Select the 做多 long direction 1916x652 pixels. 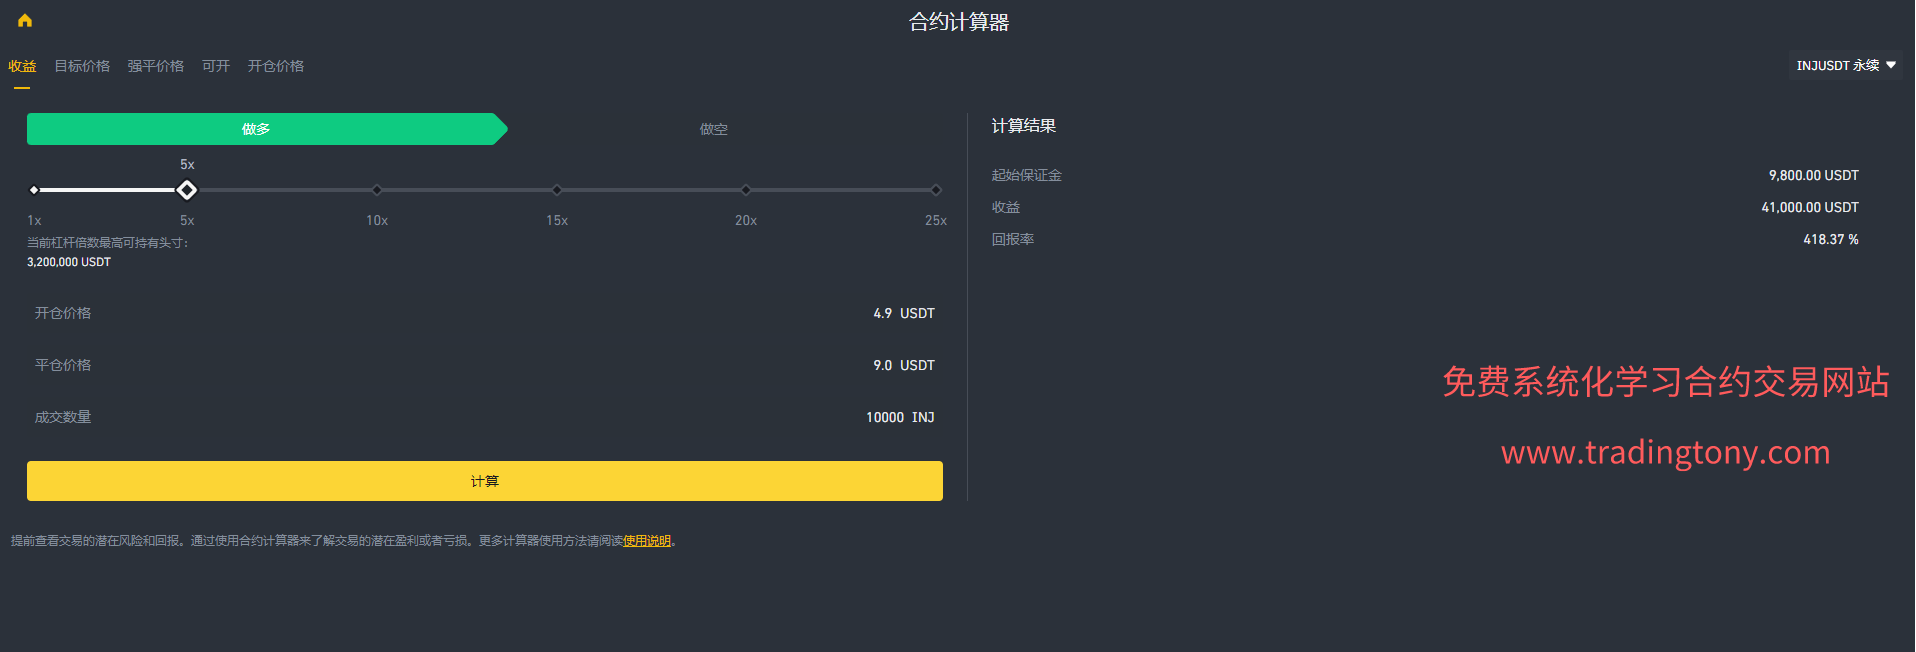pyautogui.click(x=267, y=129)
